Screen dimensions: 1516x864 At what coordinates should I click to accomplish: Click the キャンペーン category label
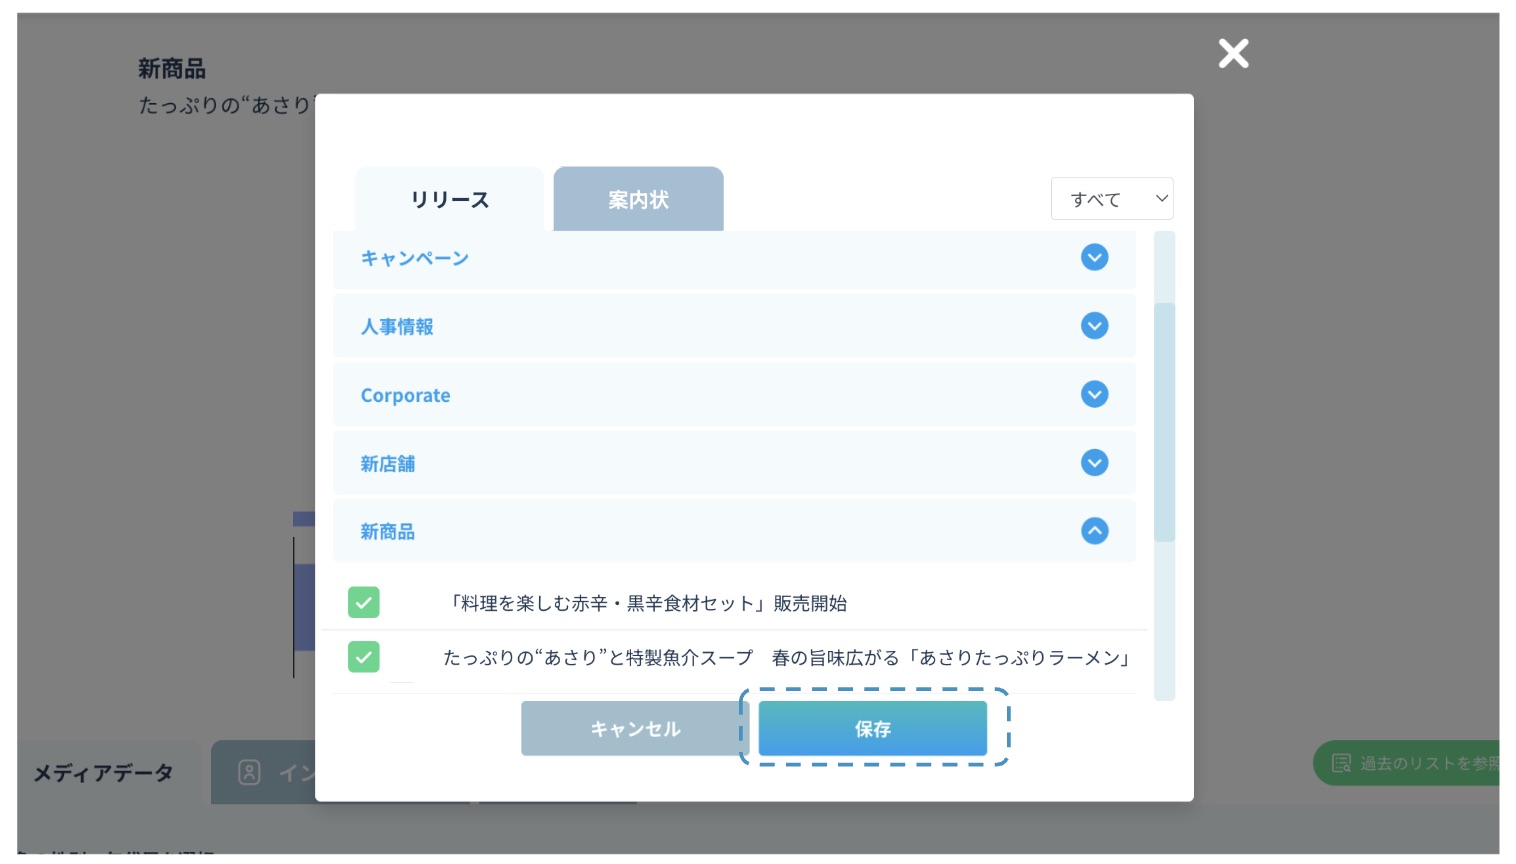tap(414, 259)
